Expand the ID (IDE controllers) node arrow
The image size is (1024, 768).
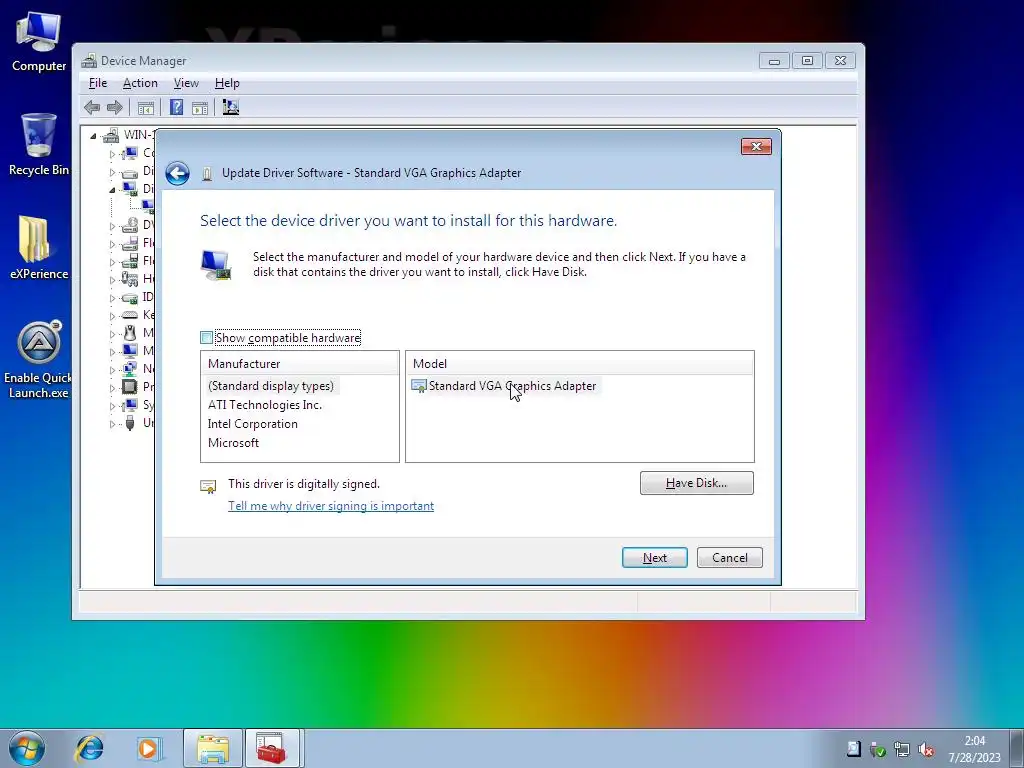click(112, 298)
